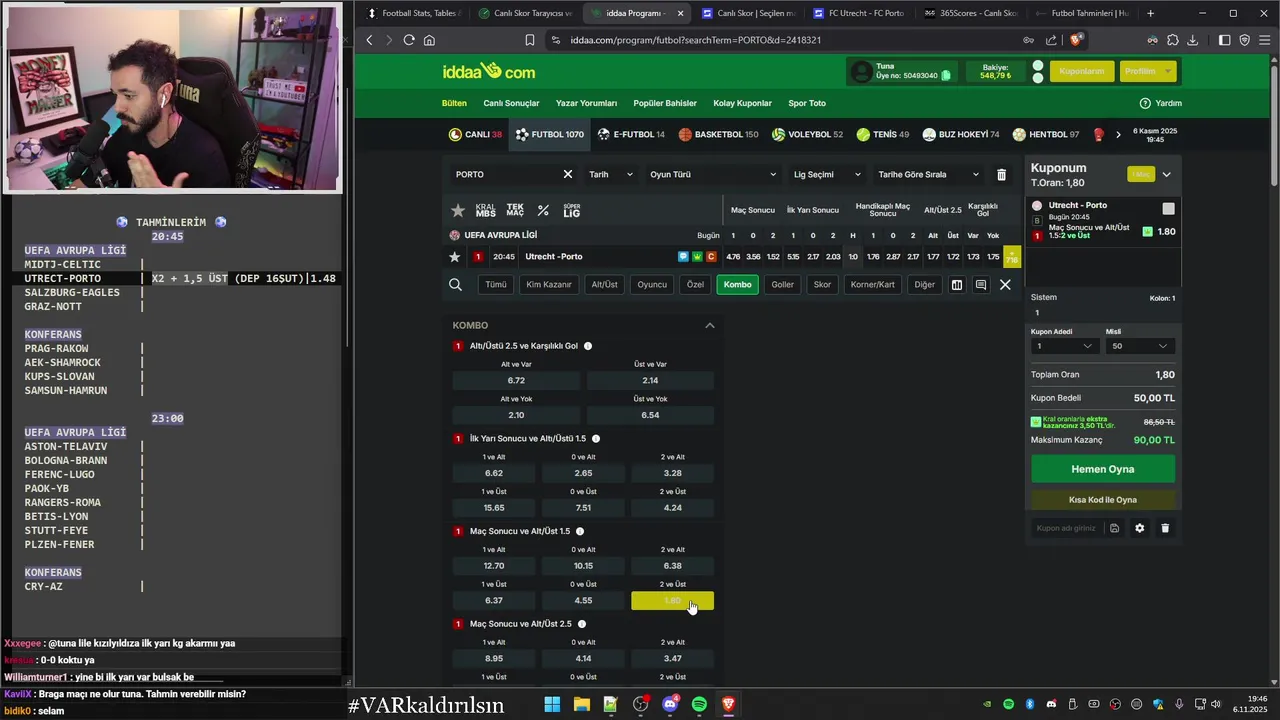Open the Profilim dropdown
The width and height of the screenshot is (1280, 720).
pyautogui.click(x=1147, y=71)
